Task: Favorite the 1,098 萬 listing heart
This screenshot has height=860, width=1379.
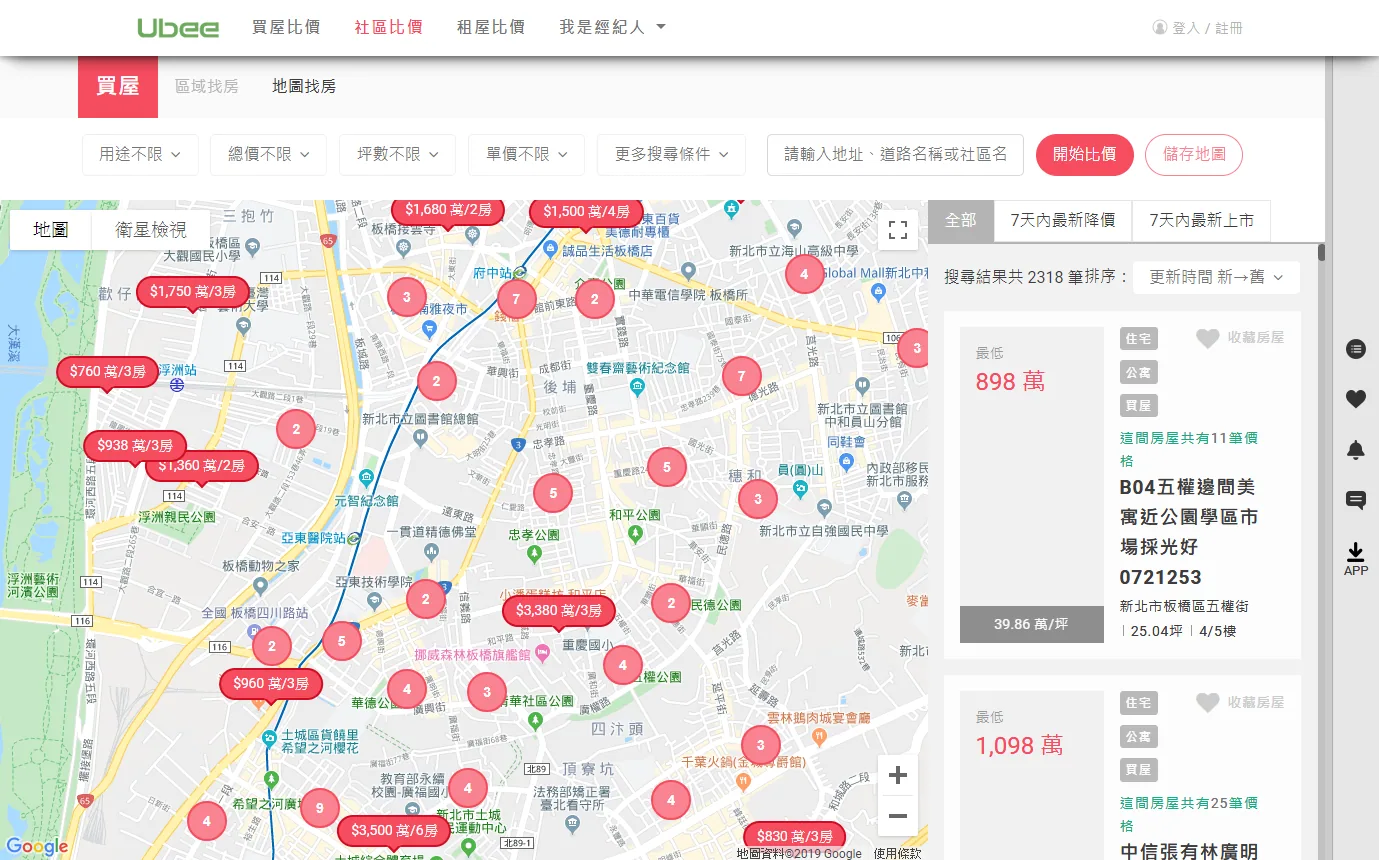Action: coord(1208,703)
